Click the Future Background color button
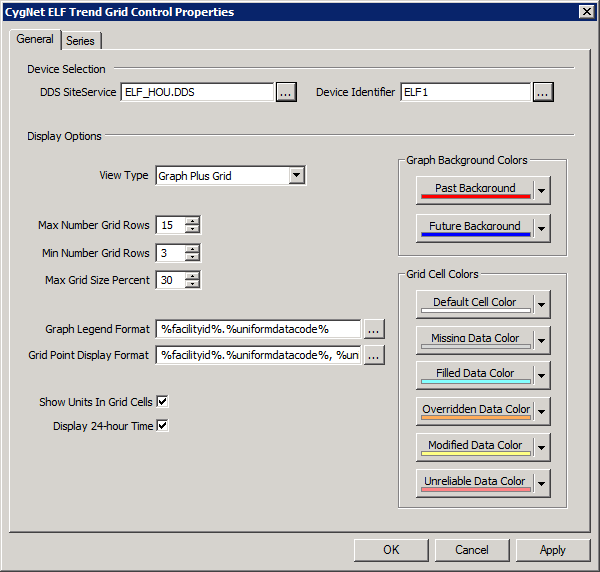The height and width of the screenshot is (572, 600). [x=475, y=228]
